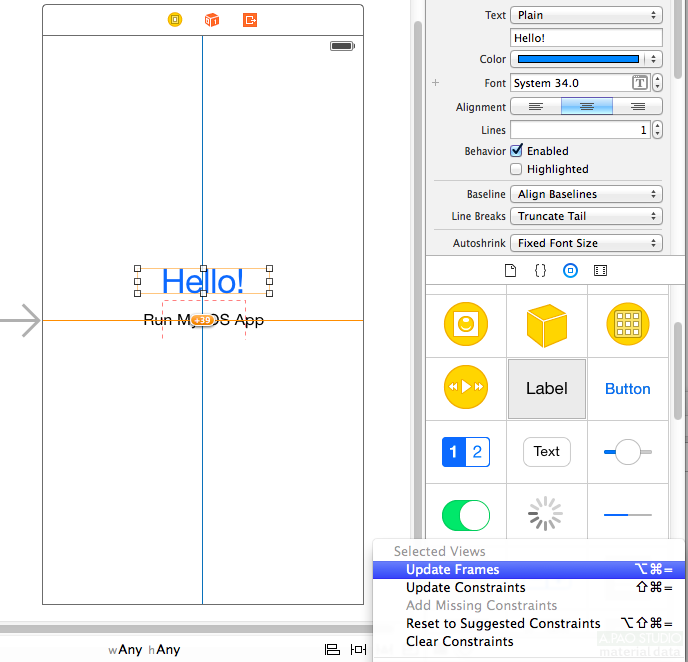Viewport: 688px width, 662px height.
Task: Open the label Color picker swatch
Action: pyautogui.click(x=578, y=60)
